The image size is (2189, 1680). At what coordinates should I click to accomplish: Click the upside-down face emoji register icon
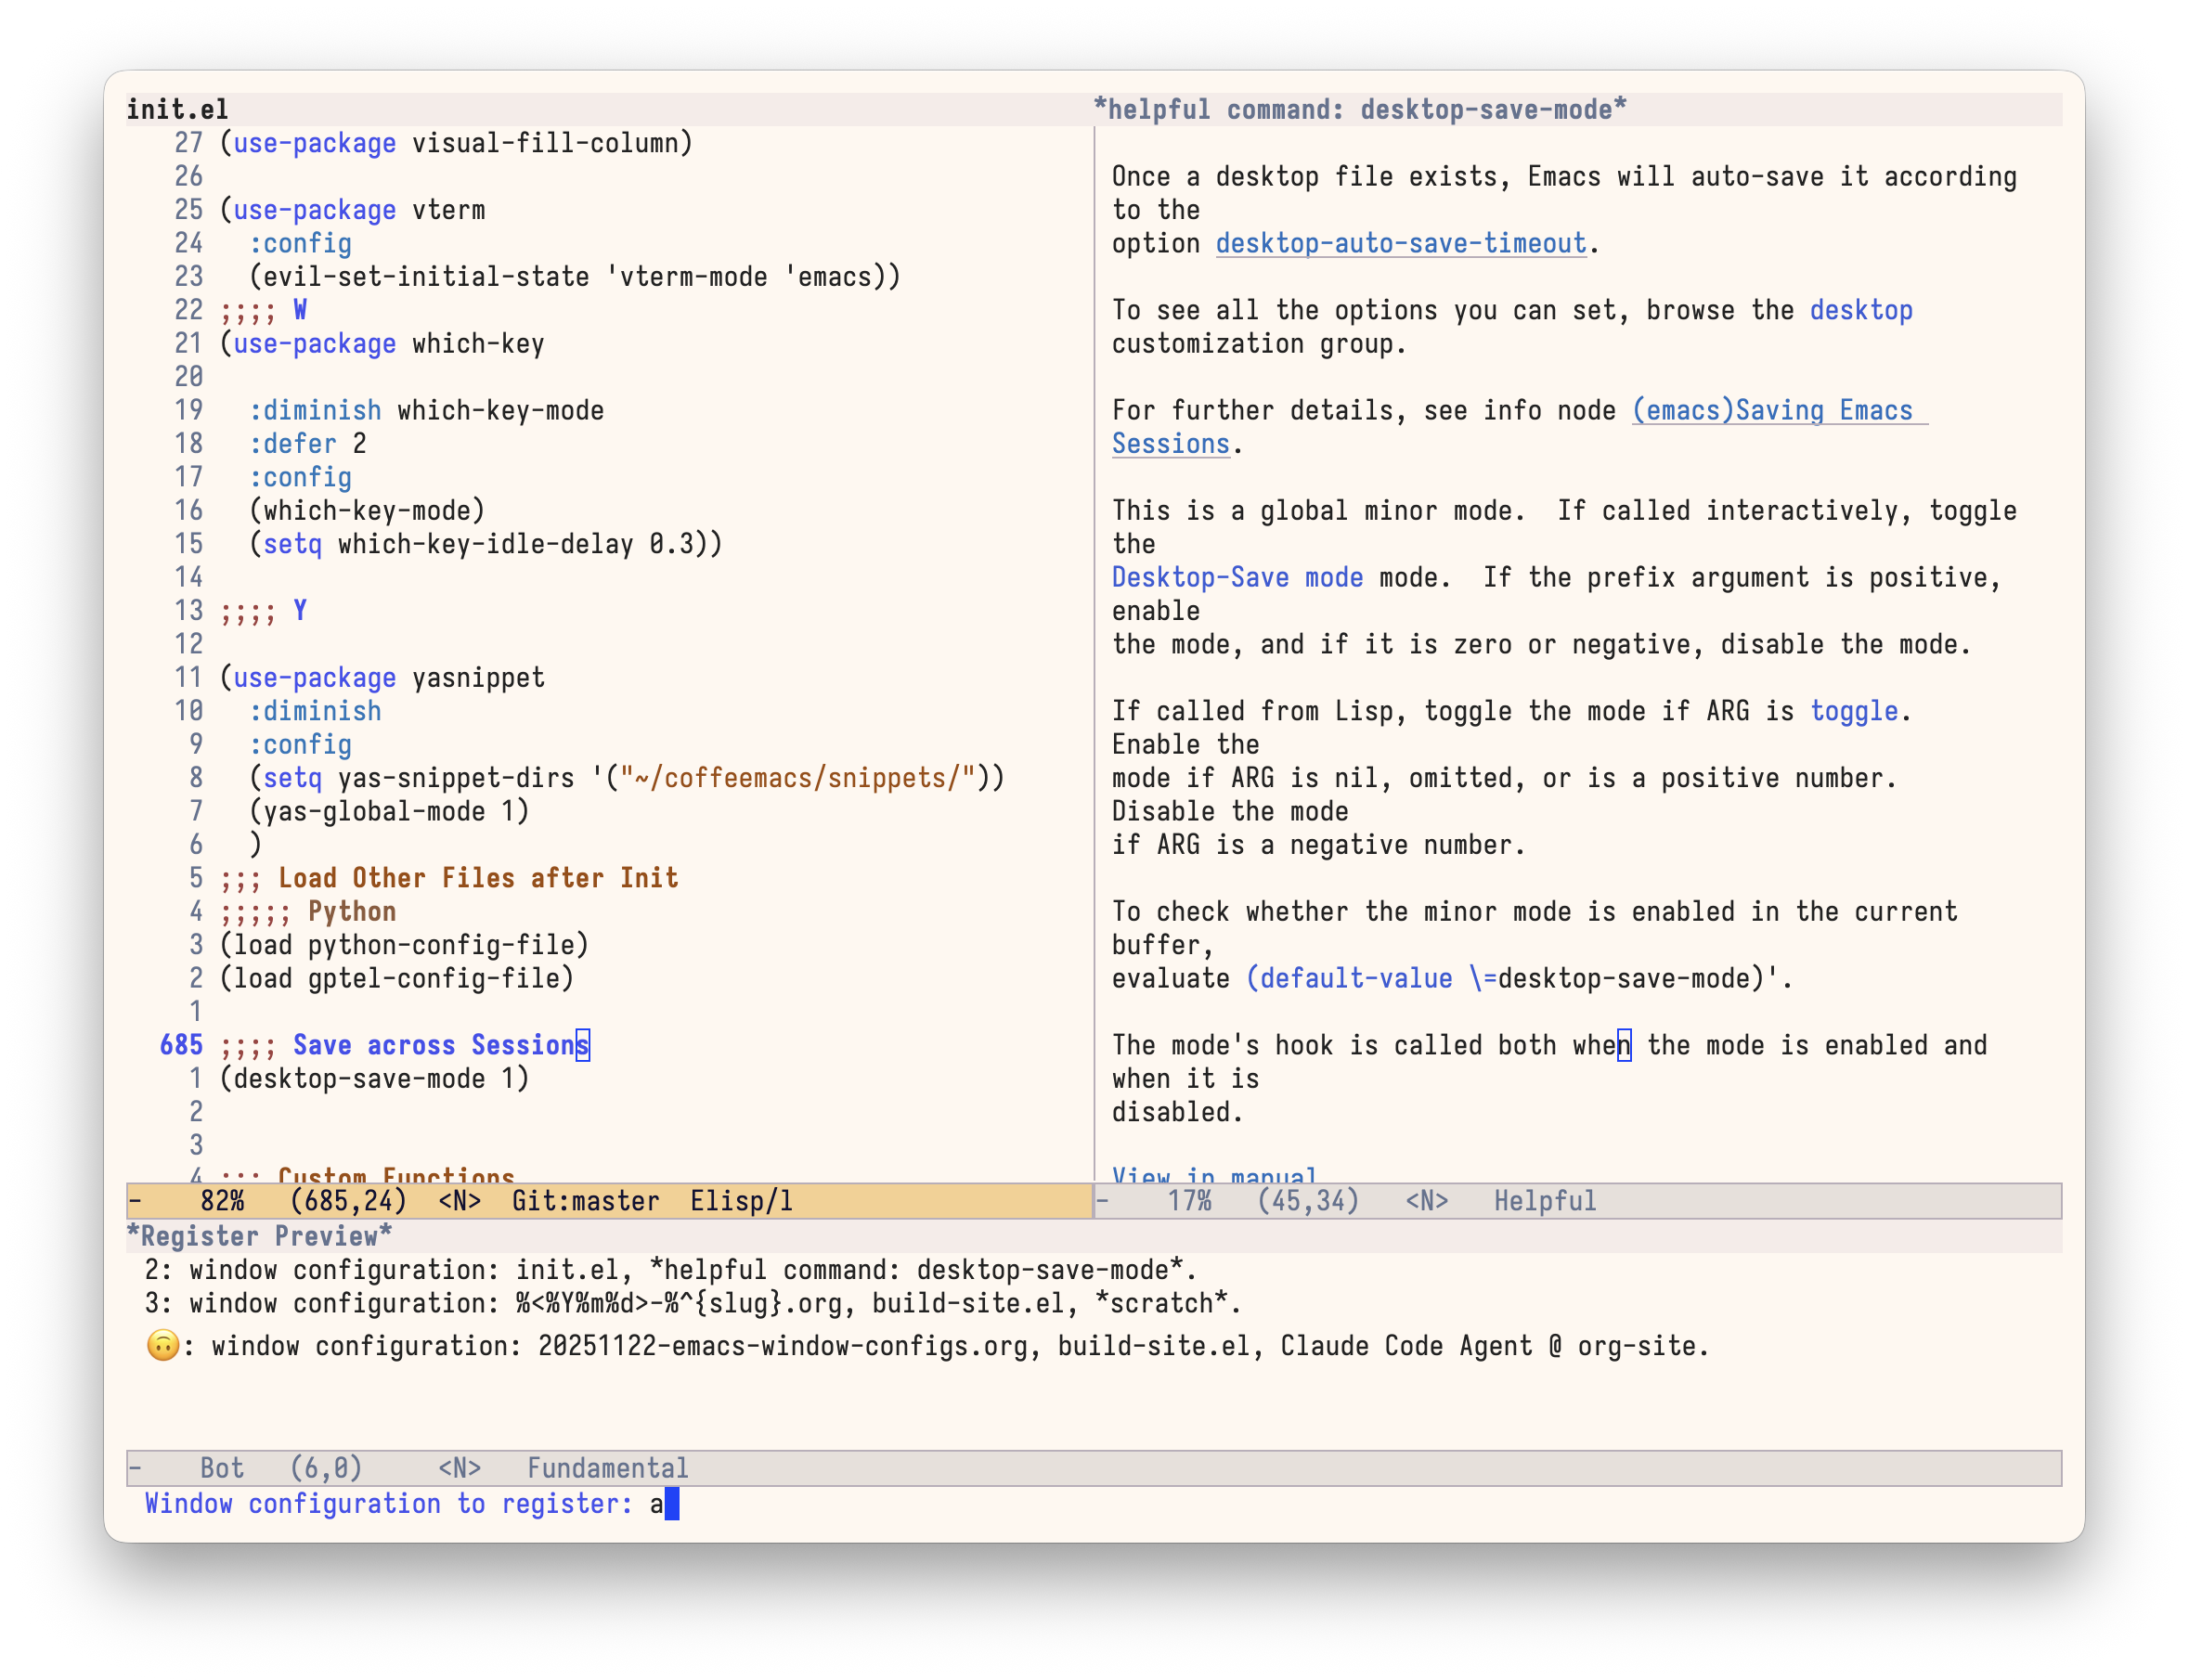(x=166, y=1345)
